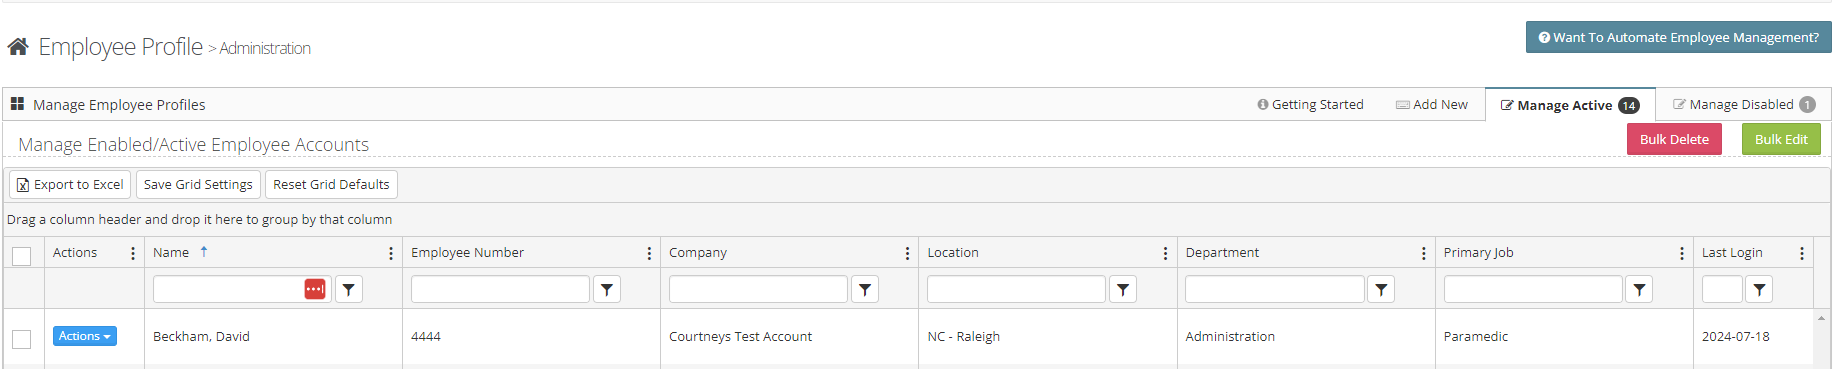Click the Bulk Delete button
The height and width of the screenshot is (369, 1838).
(1674, 139)
